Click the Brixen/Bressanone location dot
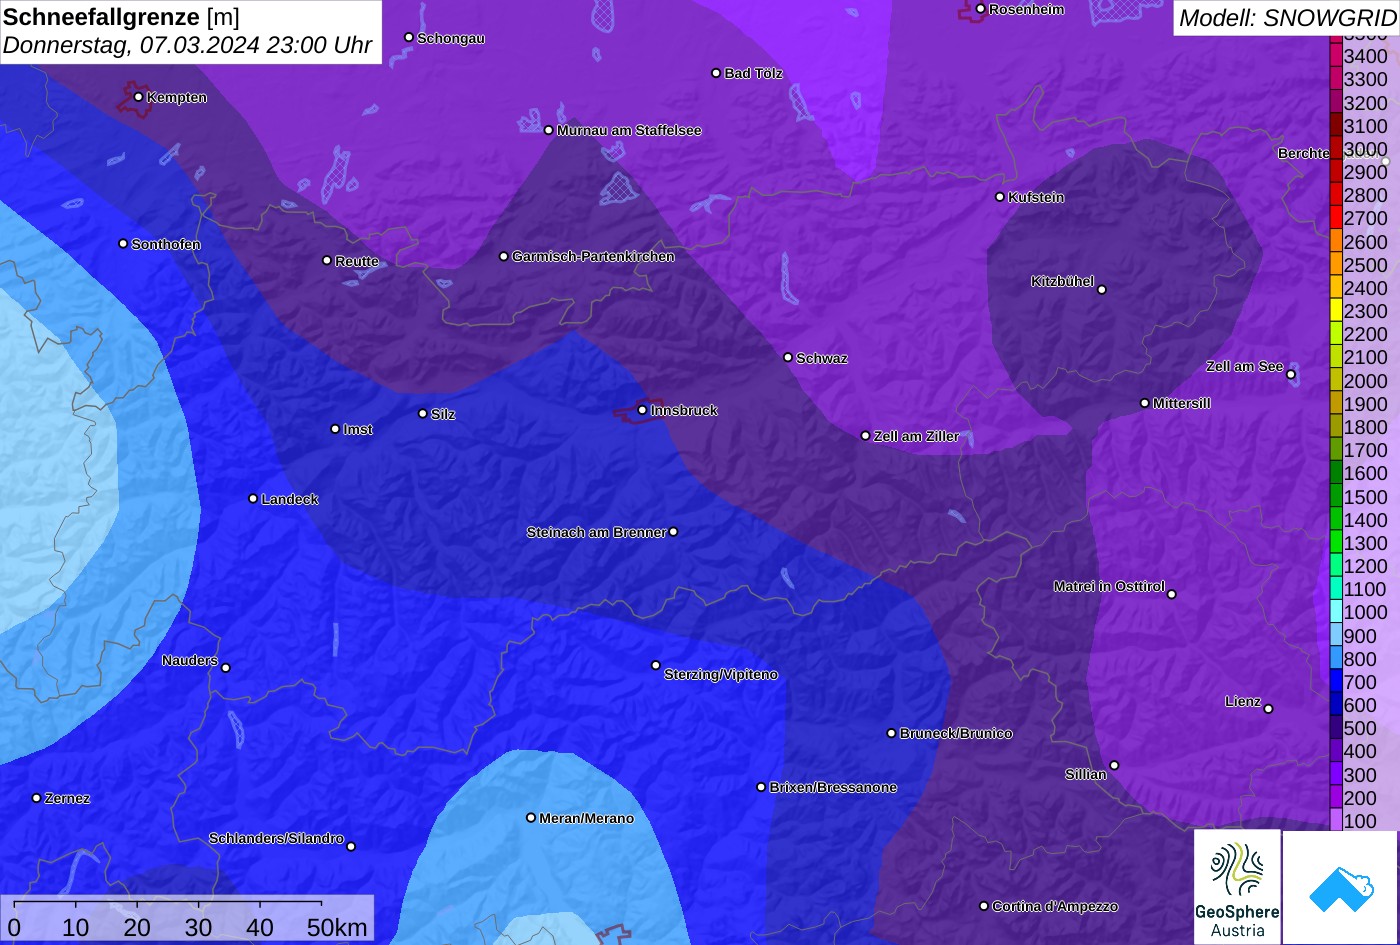The width and height of the screenshot is (1400, 945). pos(761,787)
